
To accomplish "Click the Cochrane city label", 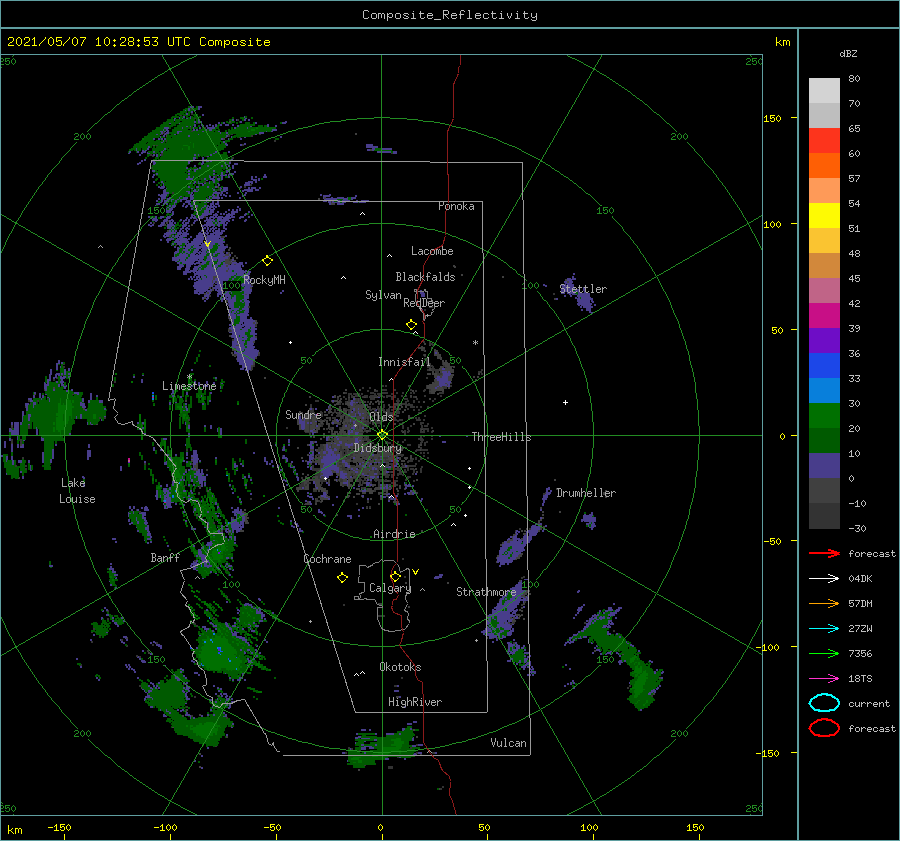I will 327,559.
